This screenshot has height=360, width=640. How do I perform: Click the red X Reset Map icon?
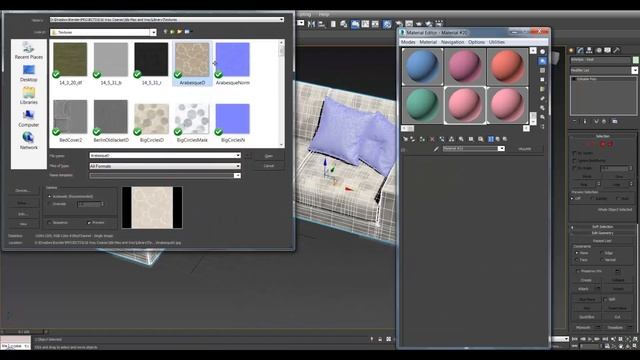click(432, 139)
